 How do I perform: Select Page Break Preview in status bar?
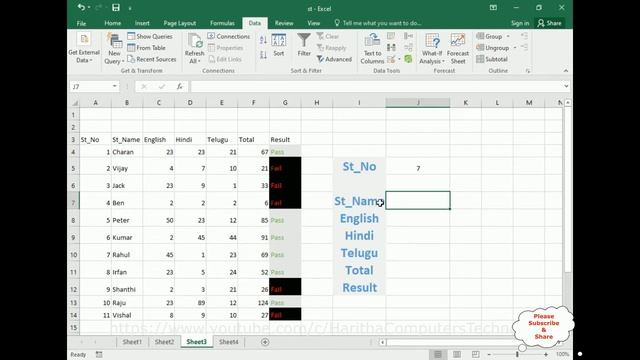(476, 354)
